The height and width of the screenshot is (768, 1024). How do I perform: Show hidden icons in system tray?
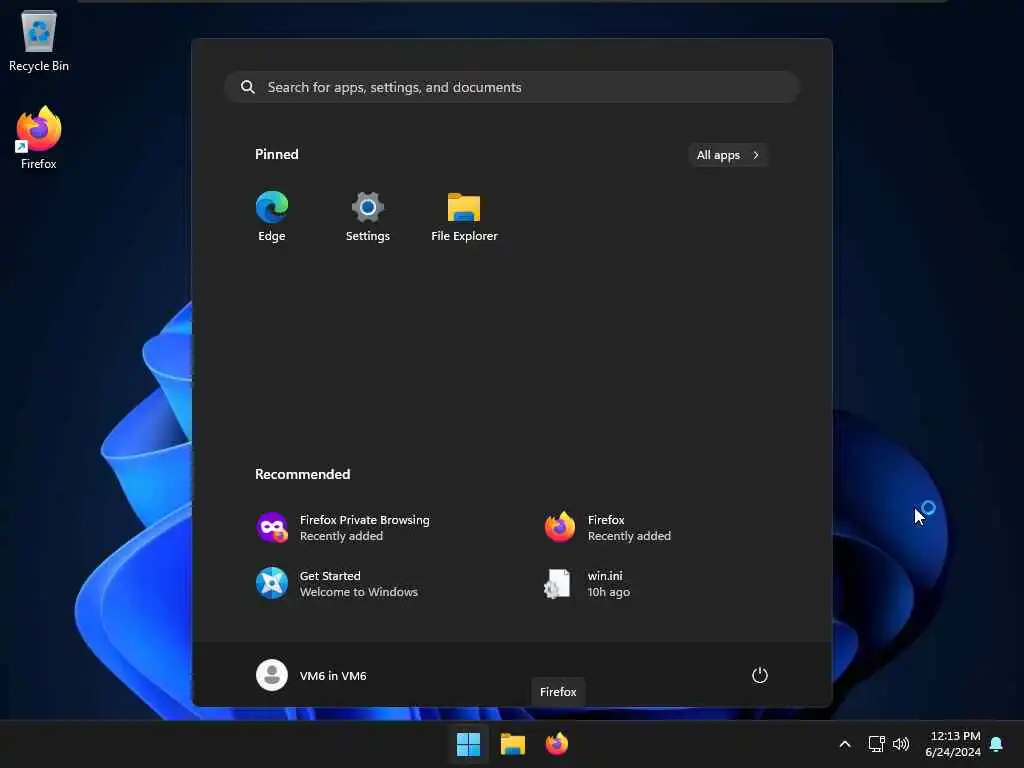pyautogui.click(x=844, y=744)
